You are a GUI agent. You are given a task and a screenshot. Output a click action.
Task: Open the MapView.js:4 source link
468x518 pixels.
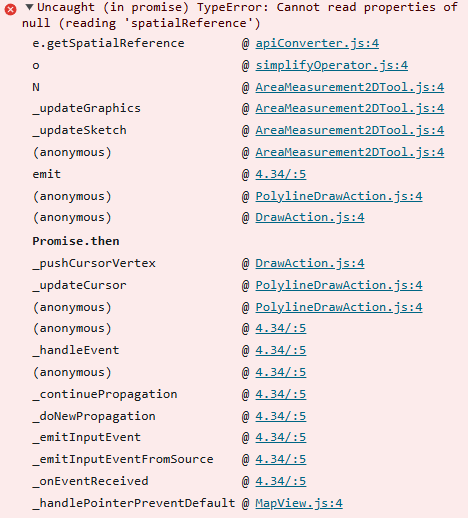pyautogui.click(x=299, y=503)
